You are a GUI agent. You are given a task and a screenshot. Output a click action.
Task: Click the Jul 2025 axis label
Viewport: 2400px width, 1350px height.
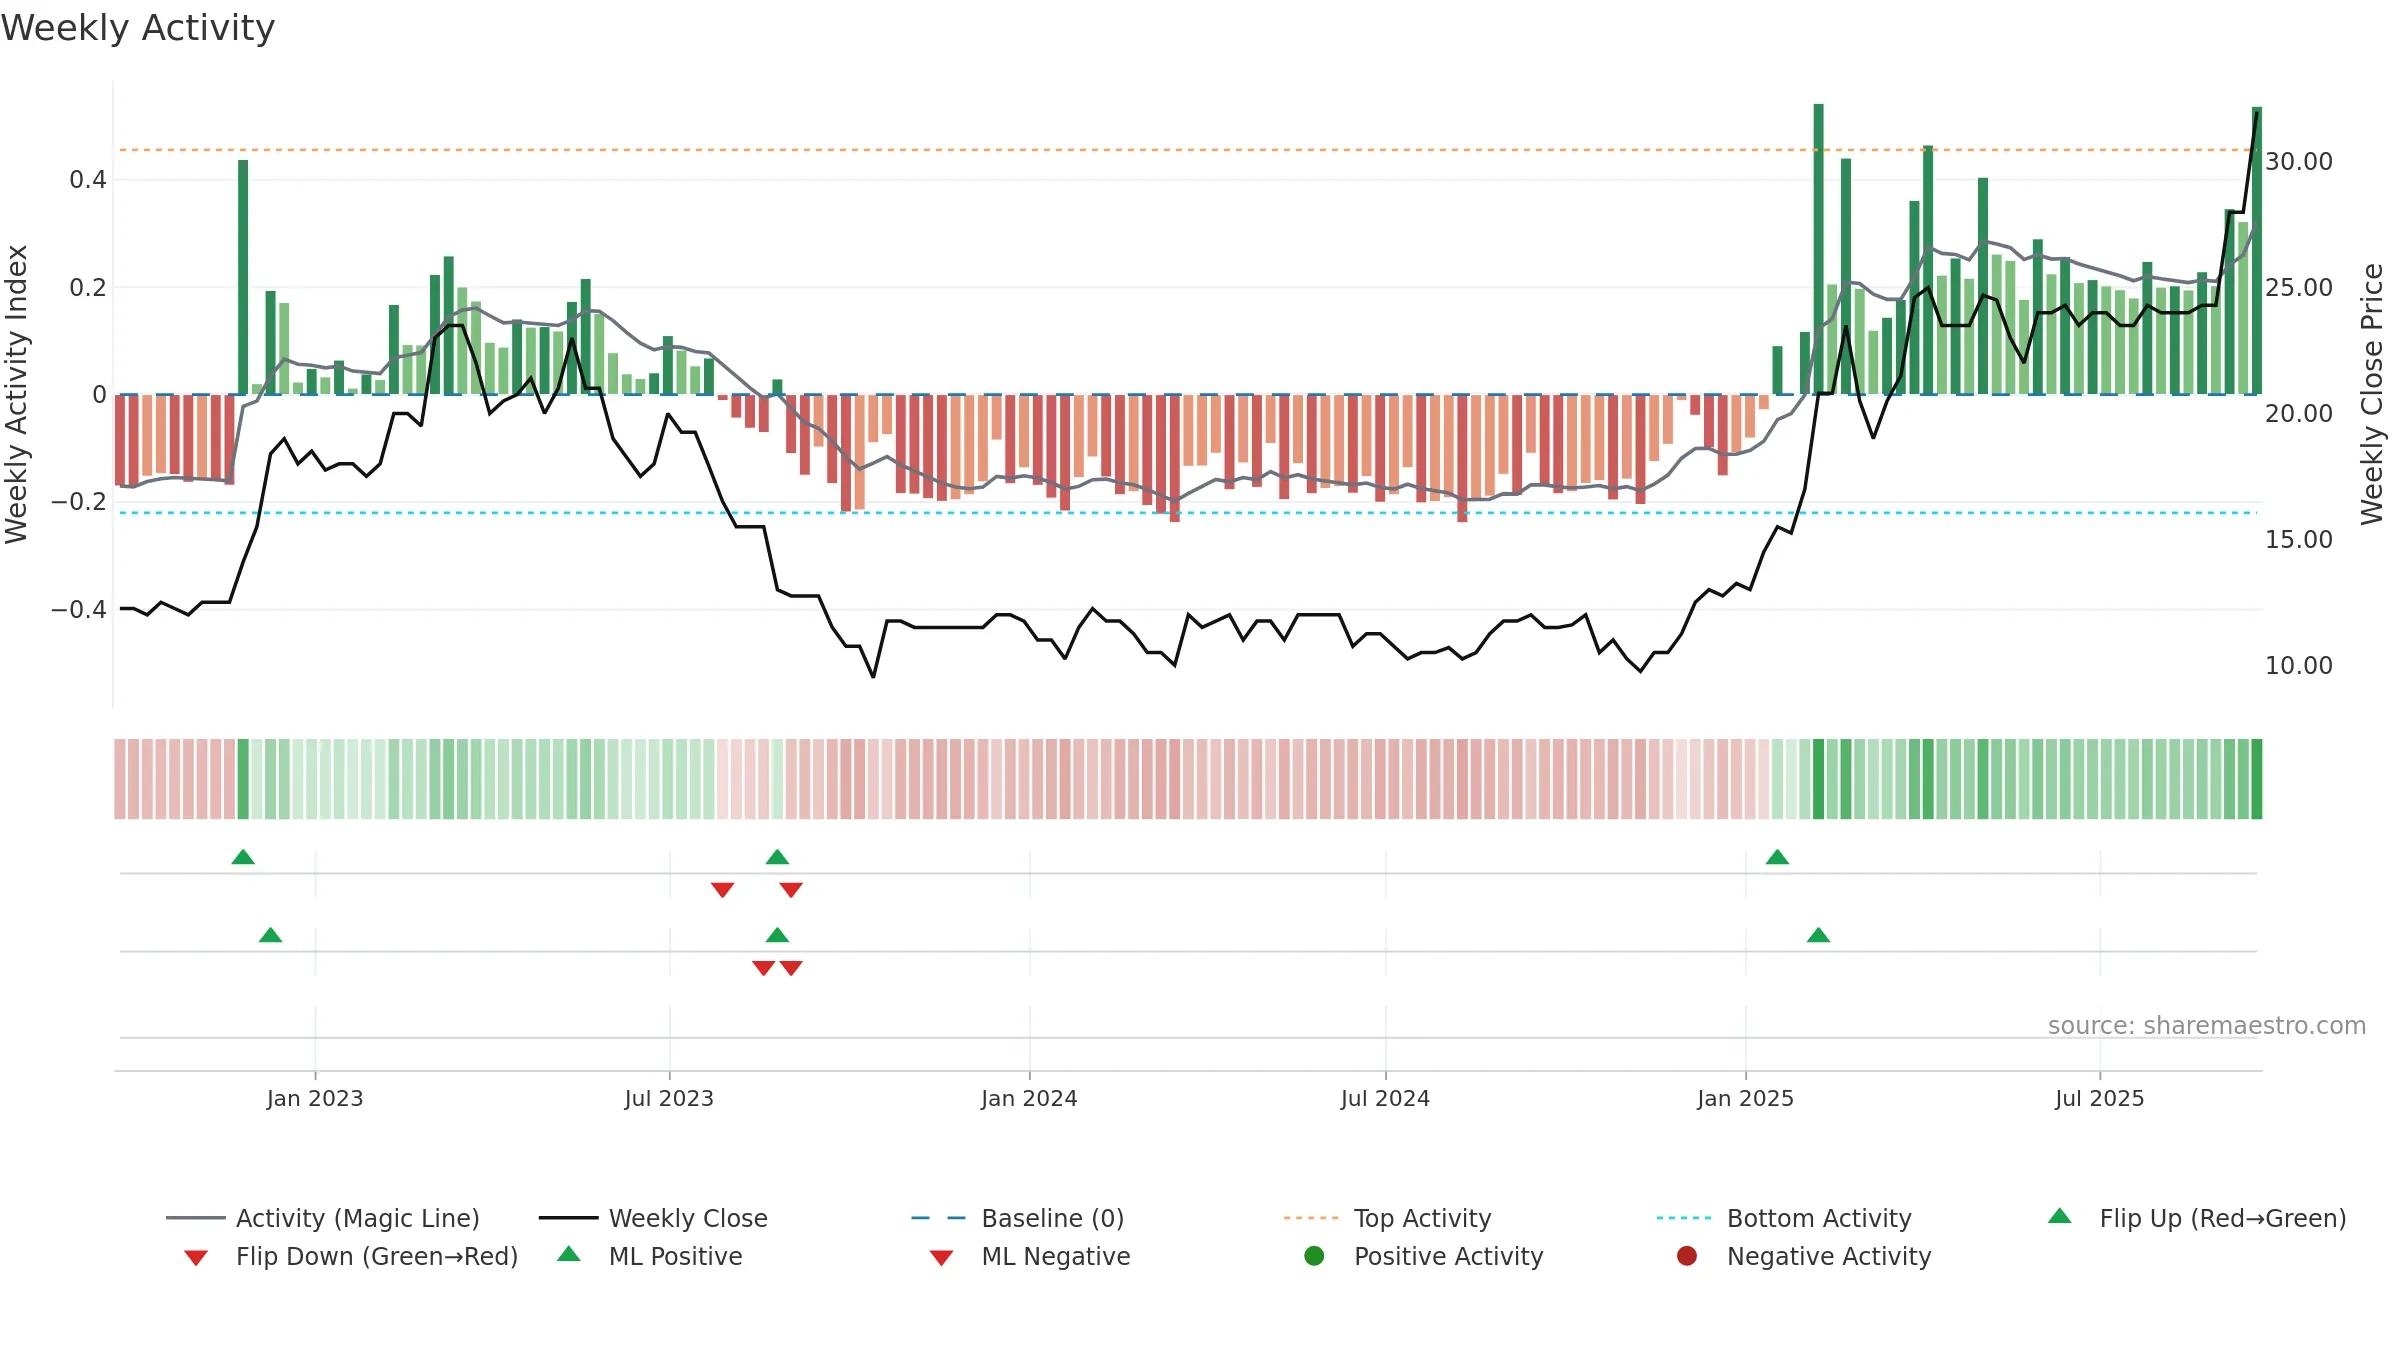click(x=2100, y=1098)
